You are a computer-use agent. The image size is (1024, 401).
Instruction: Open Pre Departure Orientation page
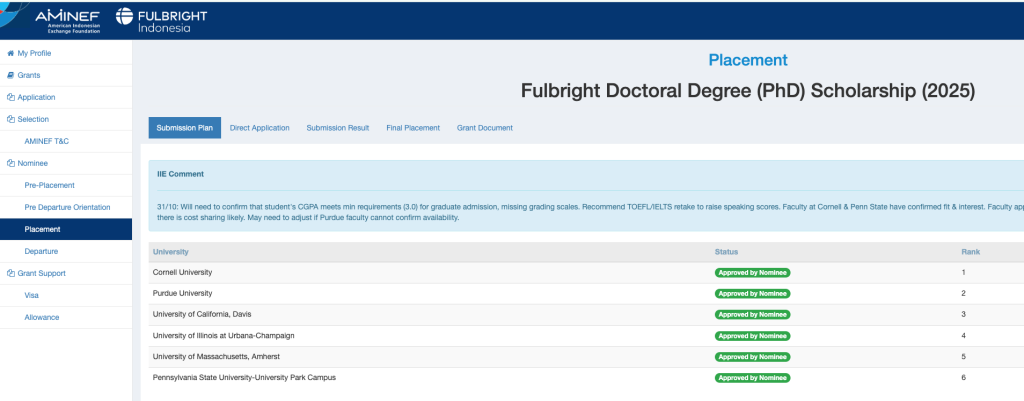coord(69,207)
